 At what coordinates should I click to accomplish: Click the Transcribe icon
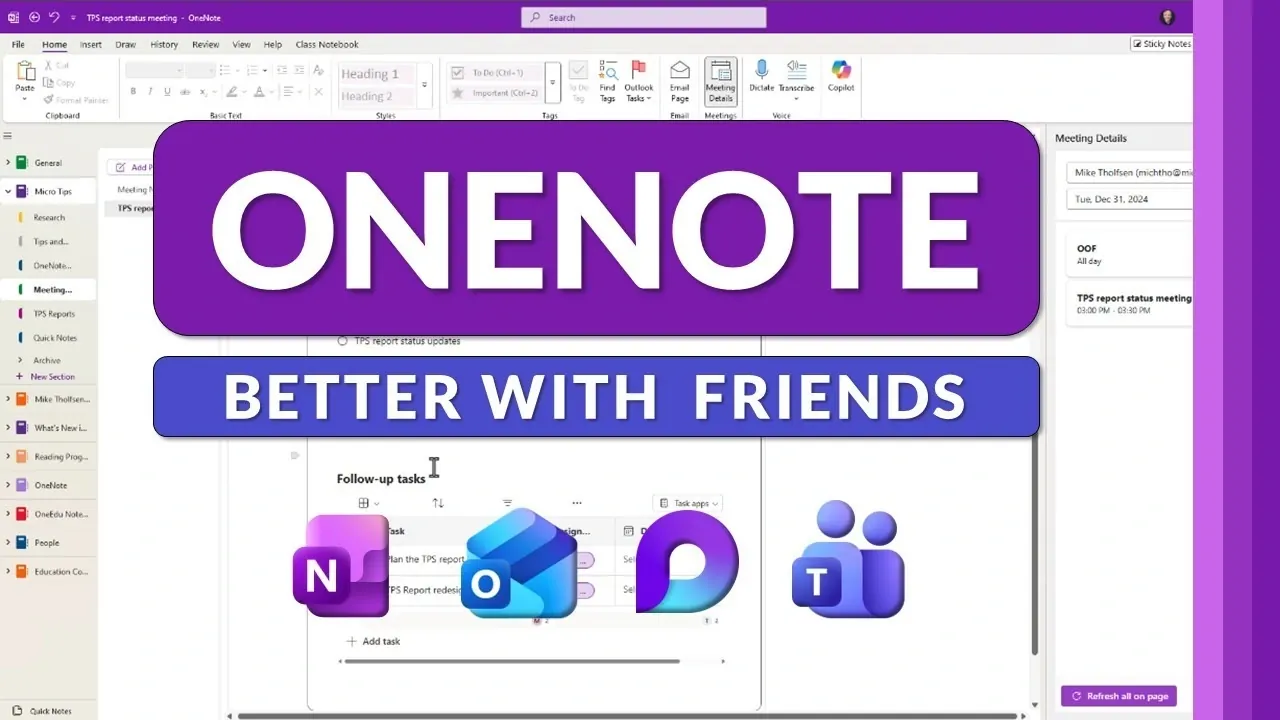coord(796,71)
